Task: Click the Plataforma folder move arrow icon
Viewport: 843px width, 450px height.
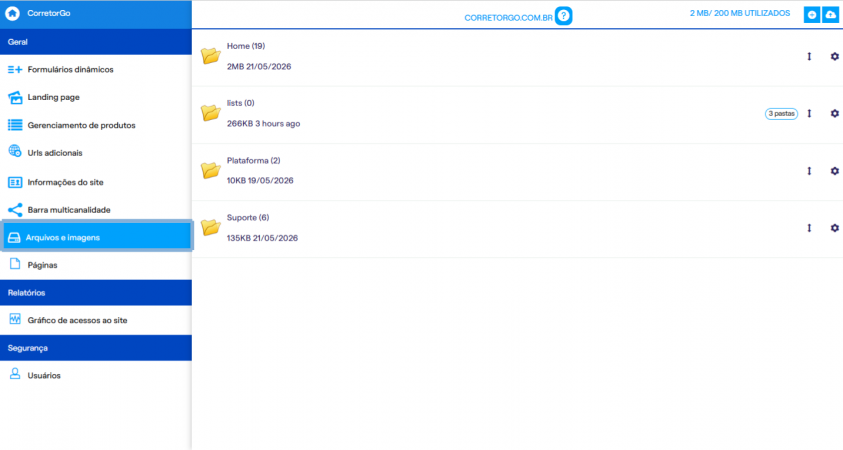Action: 809,171
